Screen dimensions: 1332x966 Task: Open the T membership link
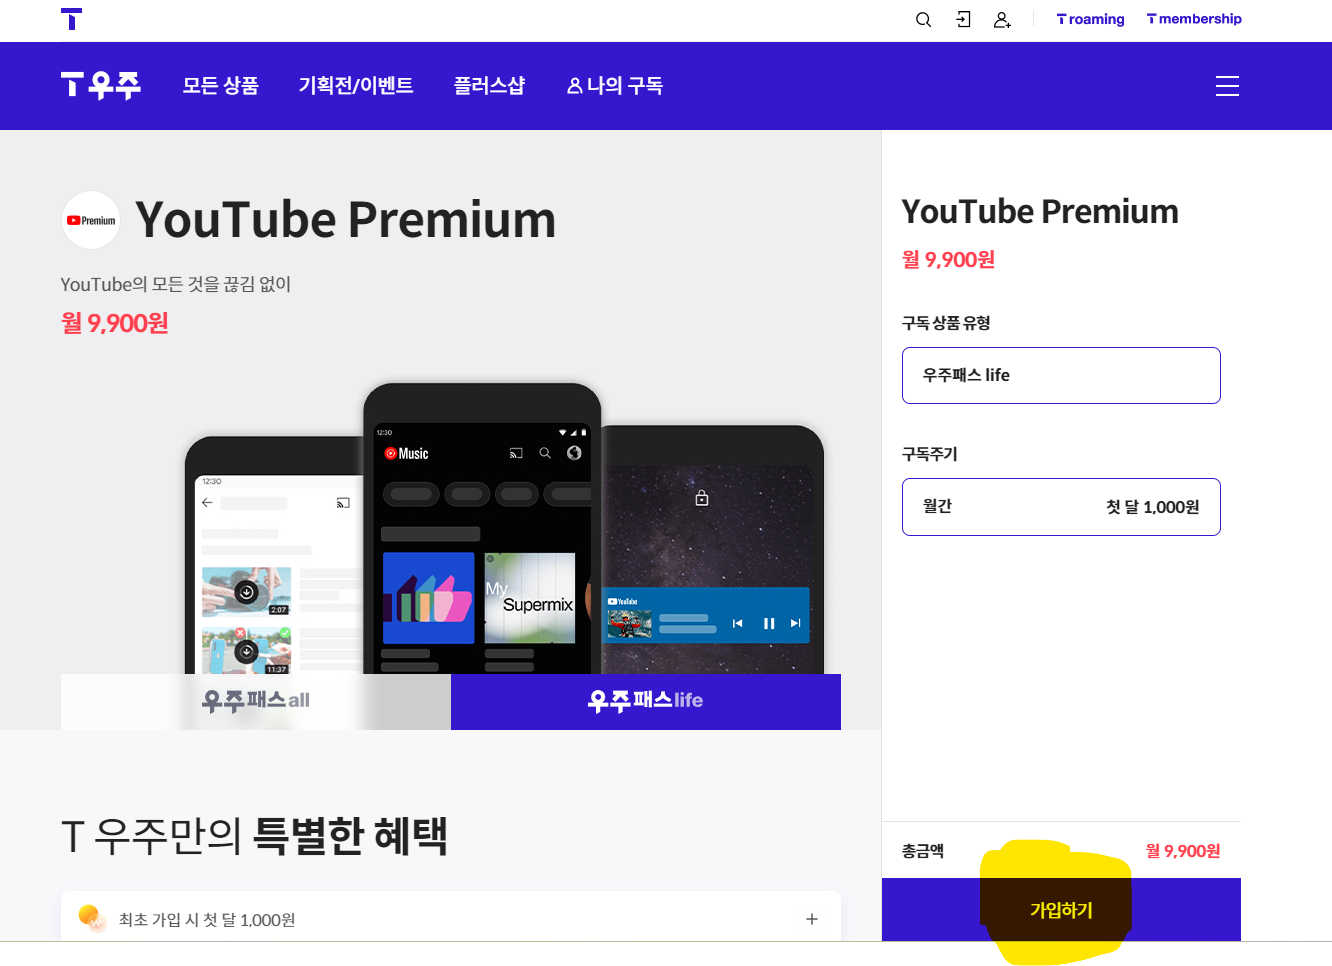tap(1194, 19)
